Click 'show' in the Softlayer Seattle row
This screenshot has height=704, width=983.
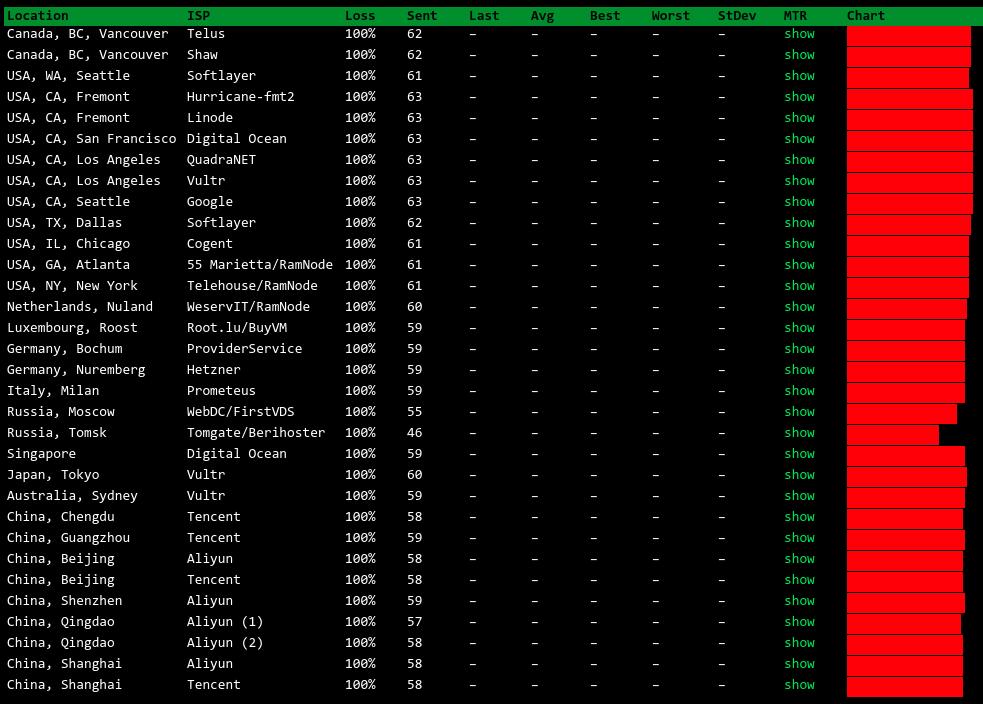coord(799,76)
